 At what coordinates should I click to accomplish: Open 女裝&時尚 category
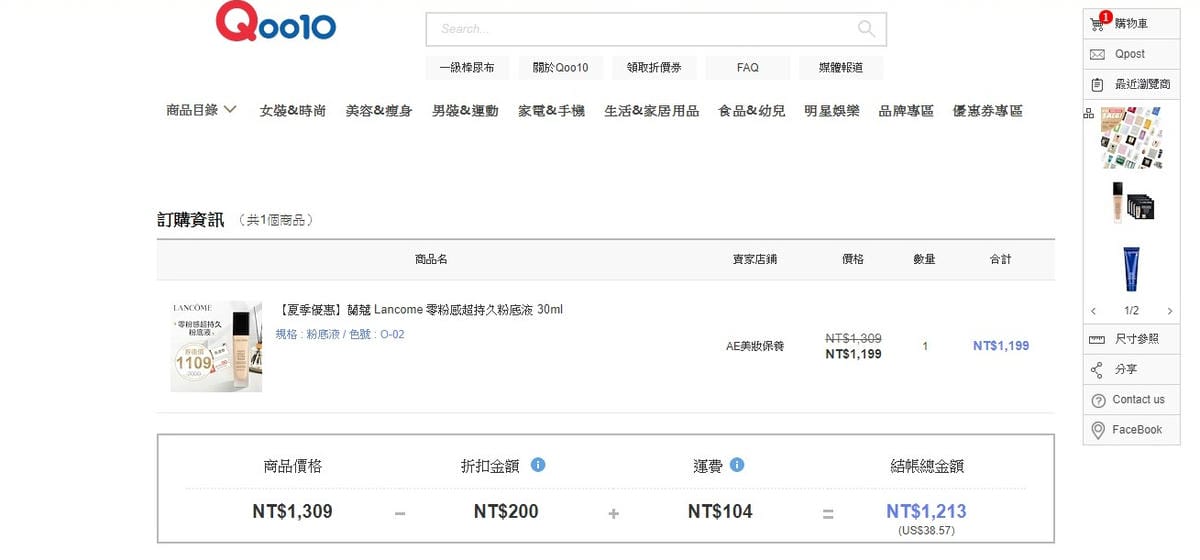coord(293,111)
